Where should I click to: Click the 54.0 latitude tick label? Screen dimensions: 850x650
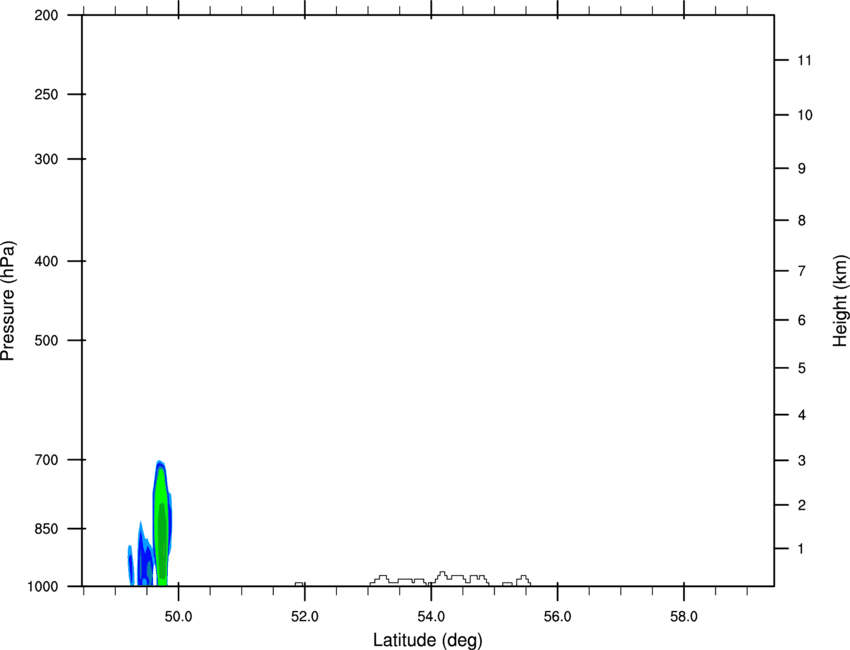click(431, 617)
